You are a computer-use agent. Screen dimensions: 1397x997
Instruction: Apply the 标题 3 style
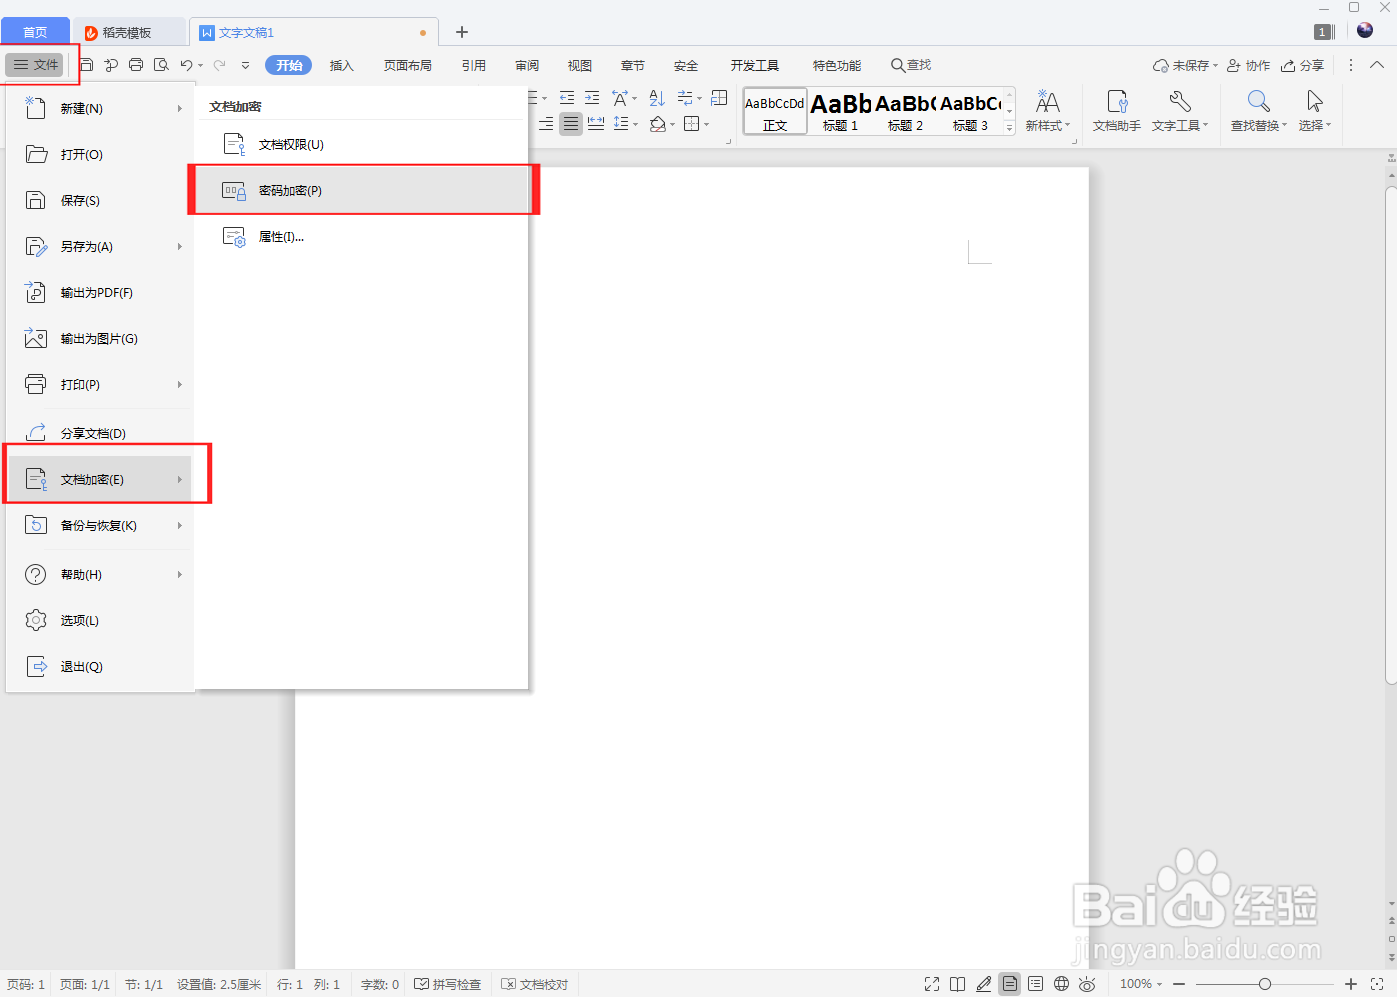pos(970,110)
